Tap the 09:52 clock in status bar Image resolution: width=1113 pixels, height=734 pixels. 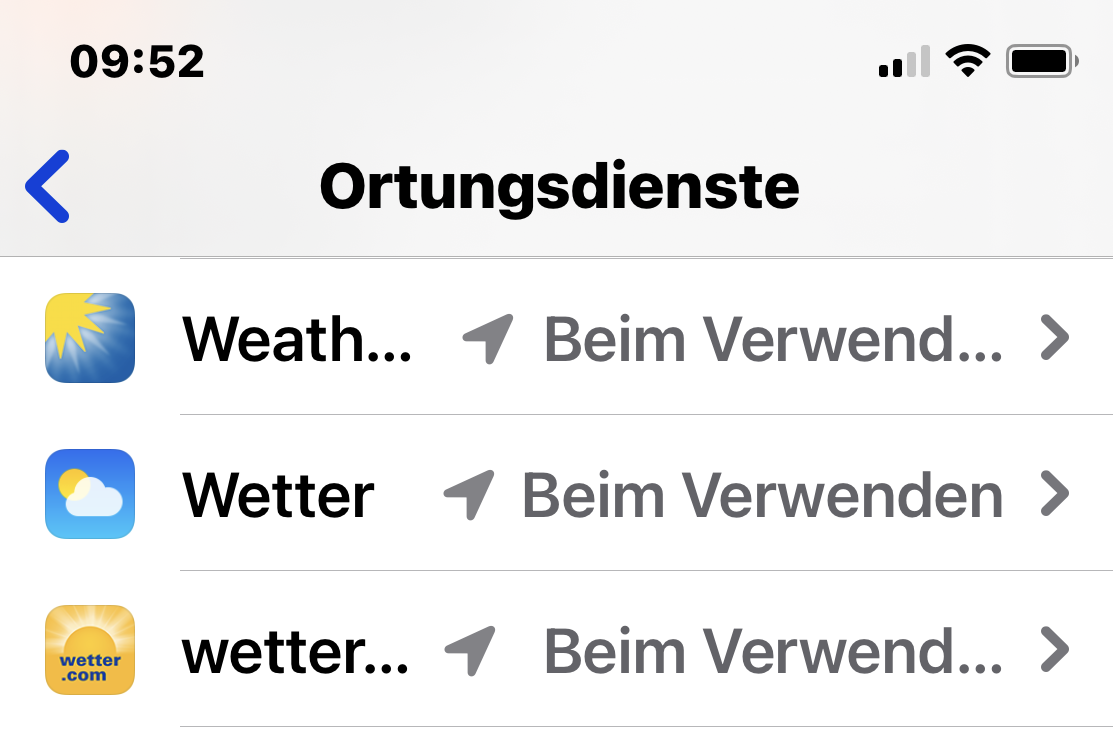[137, 62]
